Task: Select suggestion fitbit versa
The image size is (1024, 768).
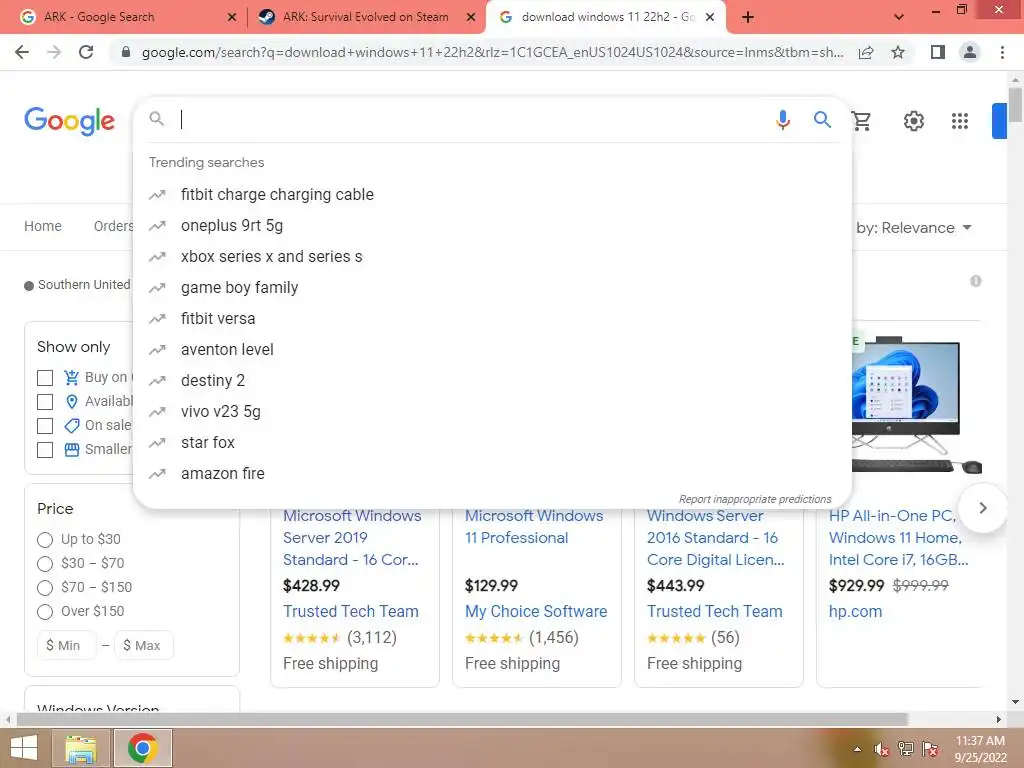Action: (492, 319)
